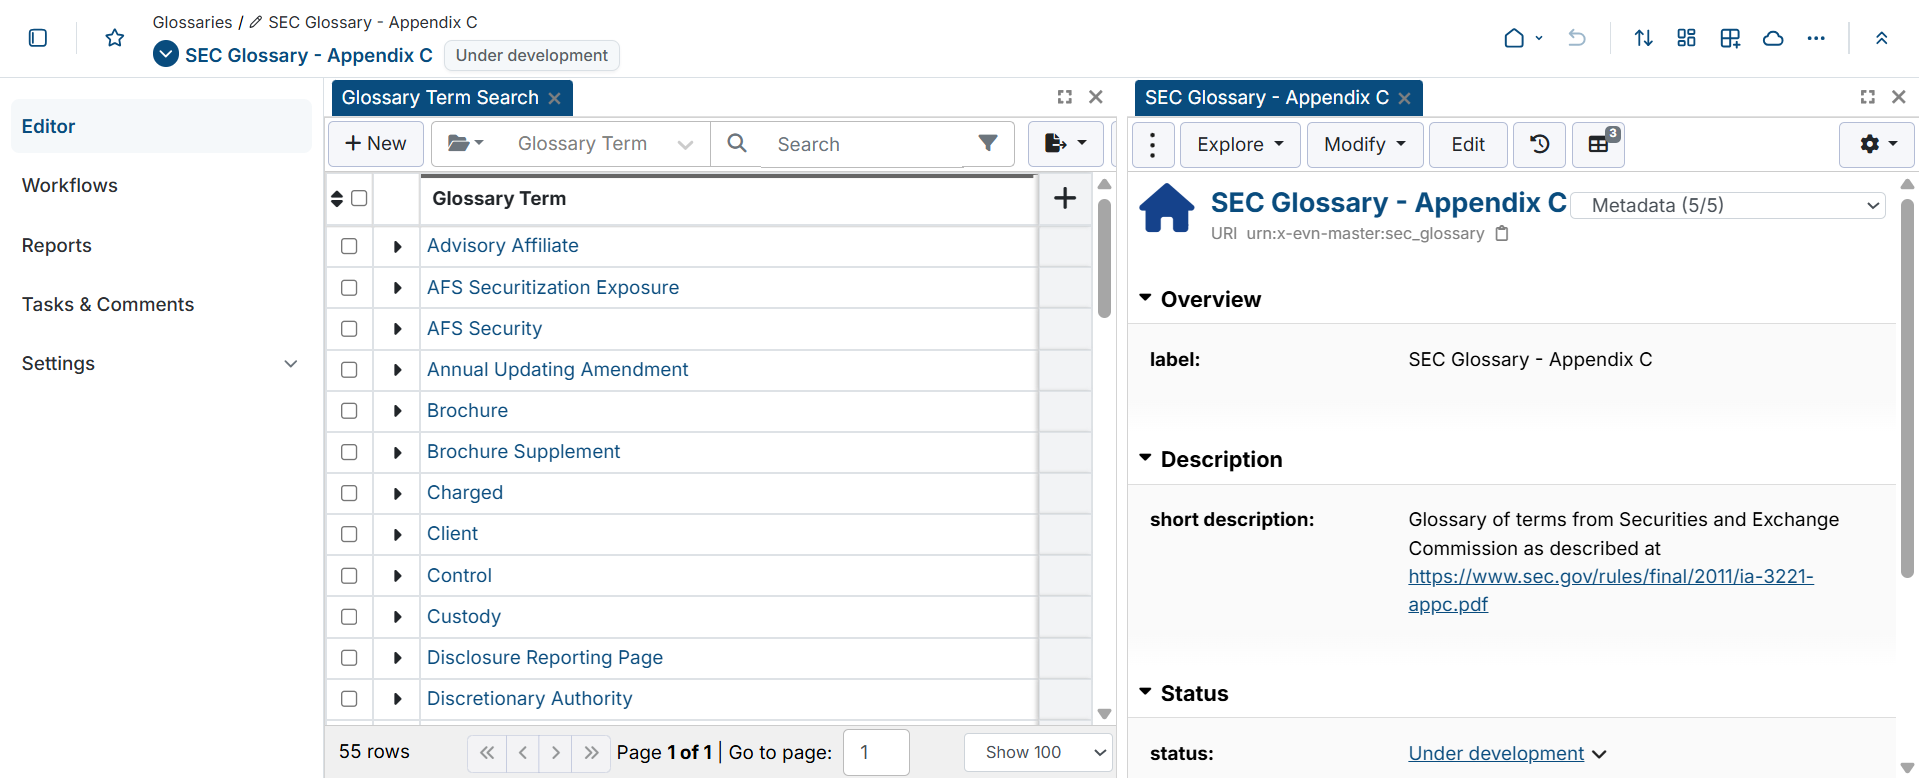
Task: Open the sec.gov appc.pdf link
Action: [1610, 590]
